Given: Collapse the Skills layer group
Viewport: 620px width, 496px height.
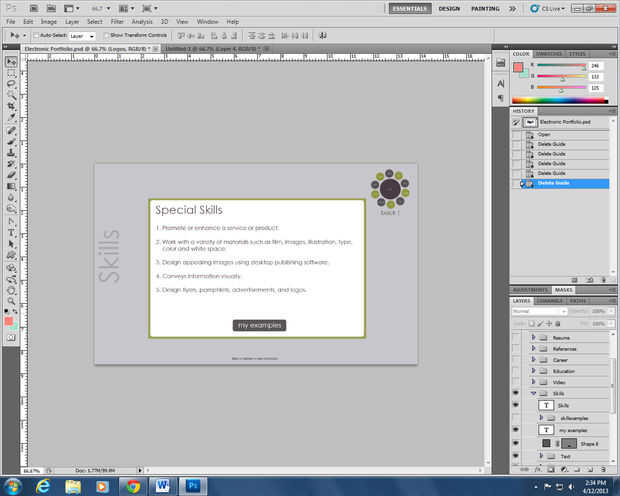Looking at the screenshot, I should click(x=534, y=393).
